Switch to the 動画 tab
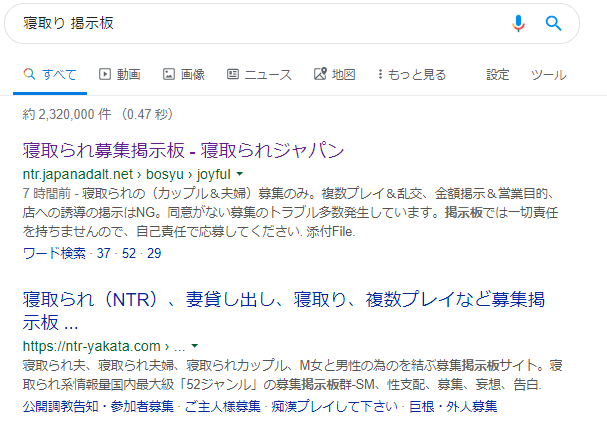607x421 pixels. pos(120,74)
